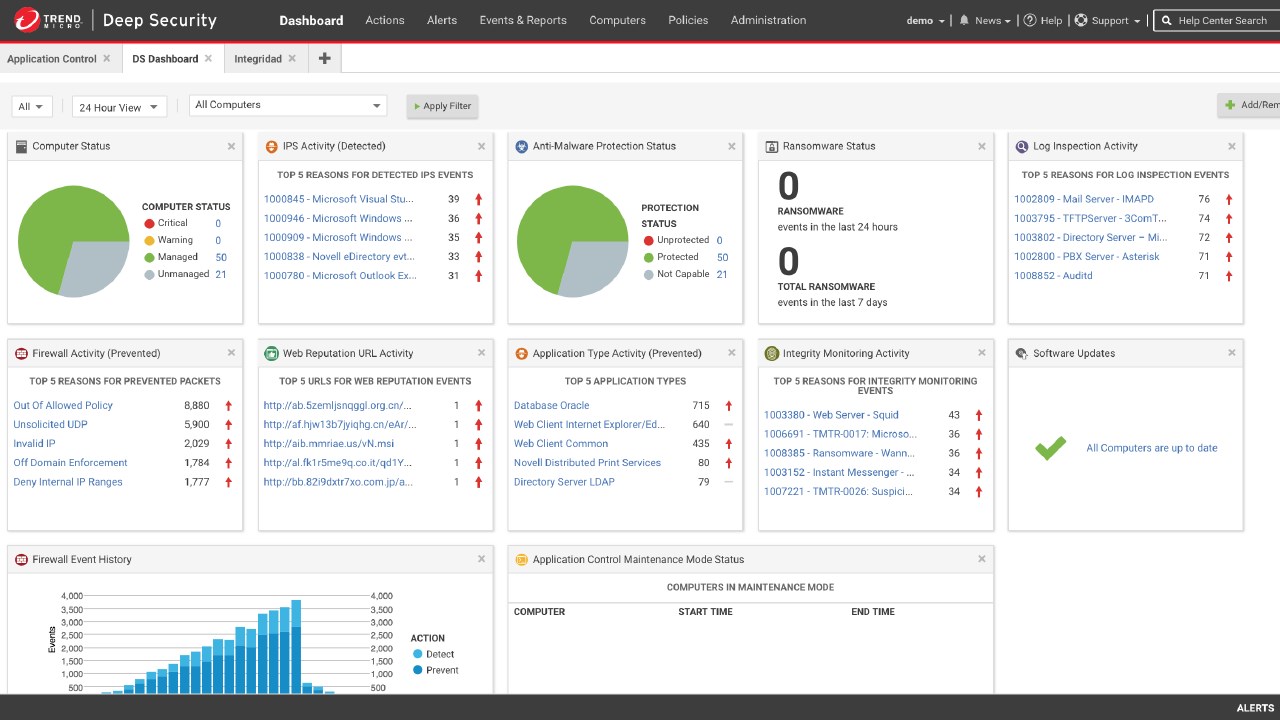Open the demo user menu

tap(925, 20)
